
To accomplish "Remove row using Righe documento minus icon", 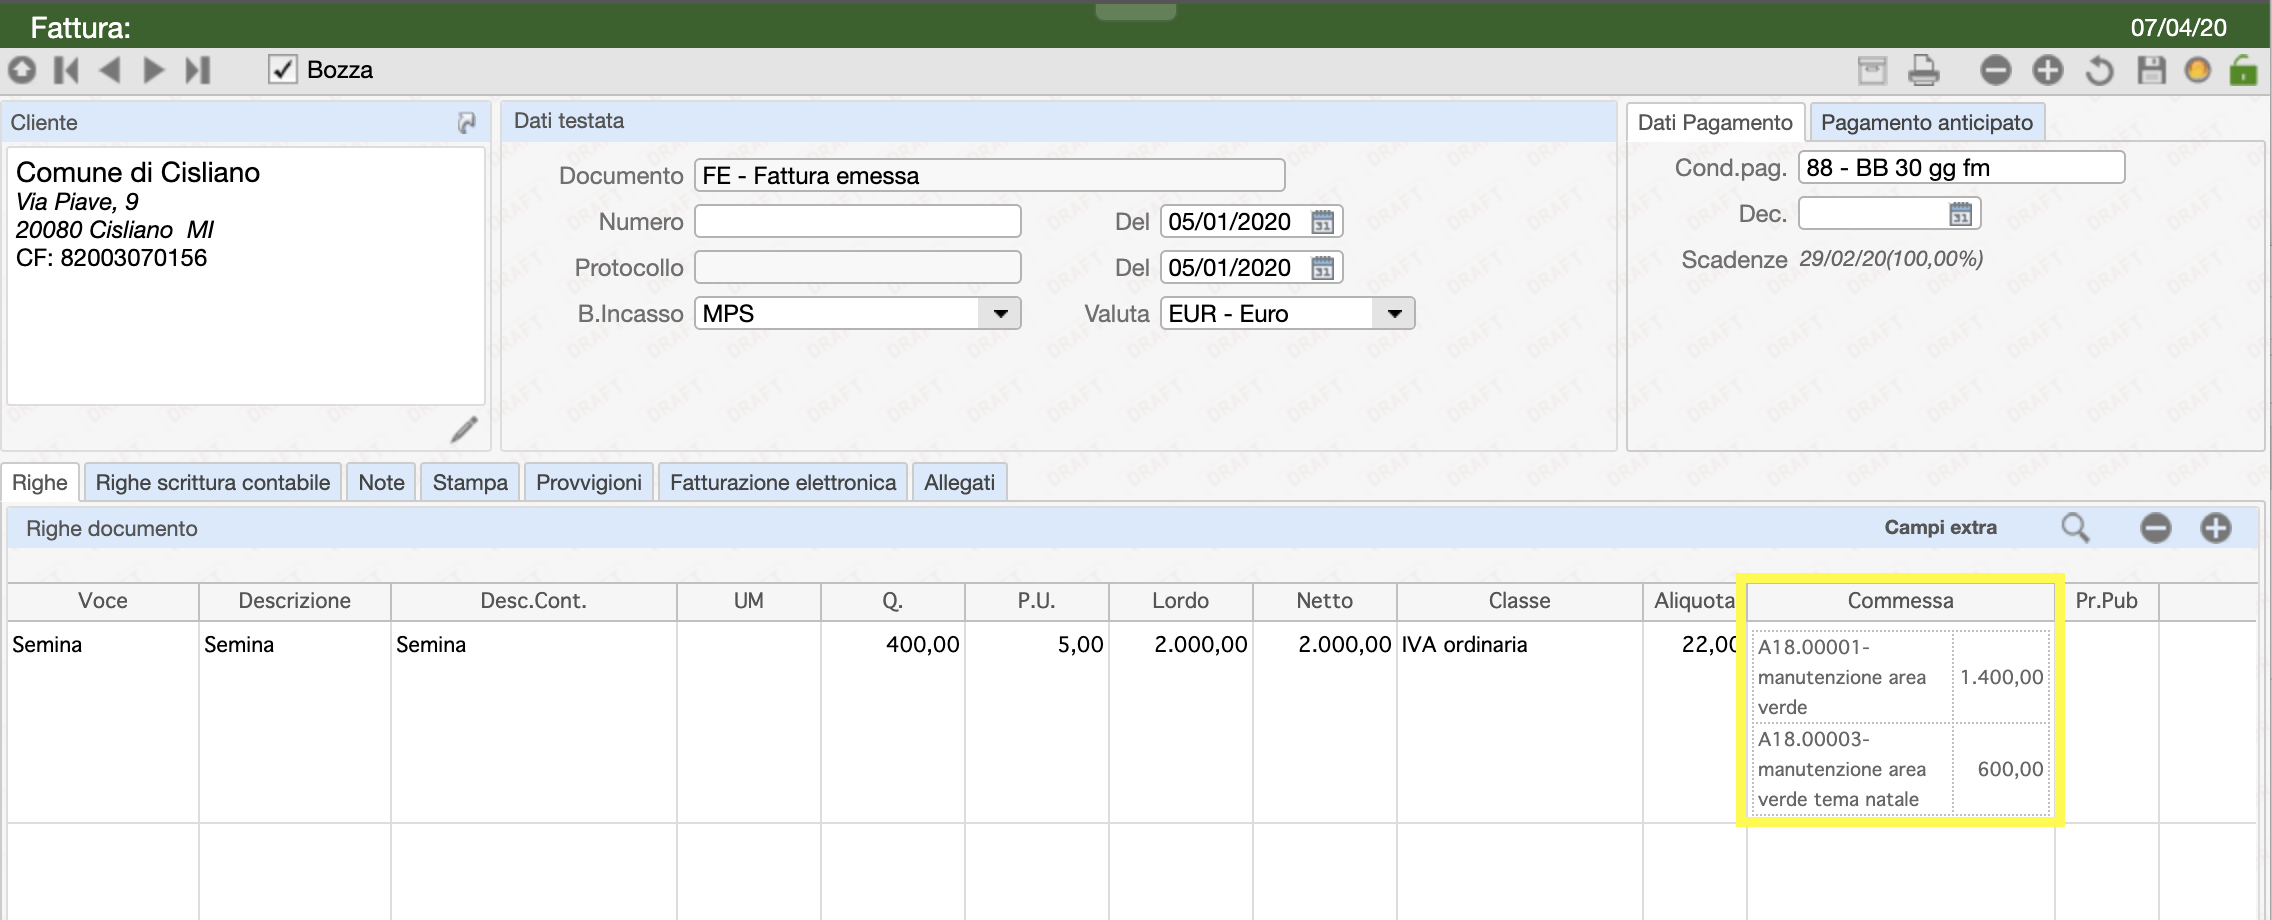I will pos(2155,527).
